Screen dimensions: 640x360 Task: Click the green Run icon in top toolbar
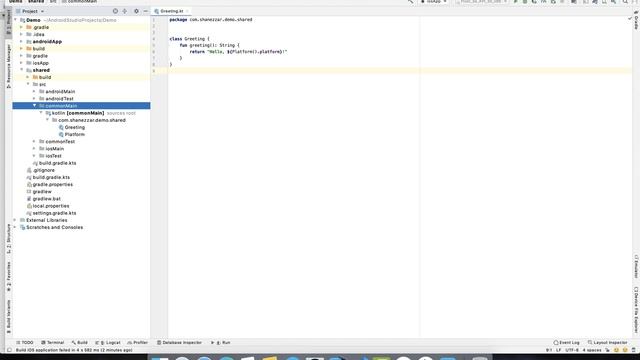(516, 2)
